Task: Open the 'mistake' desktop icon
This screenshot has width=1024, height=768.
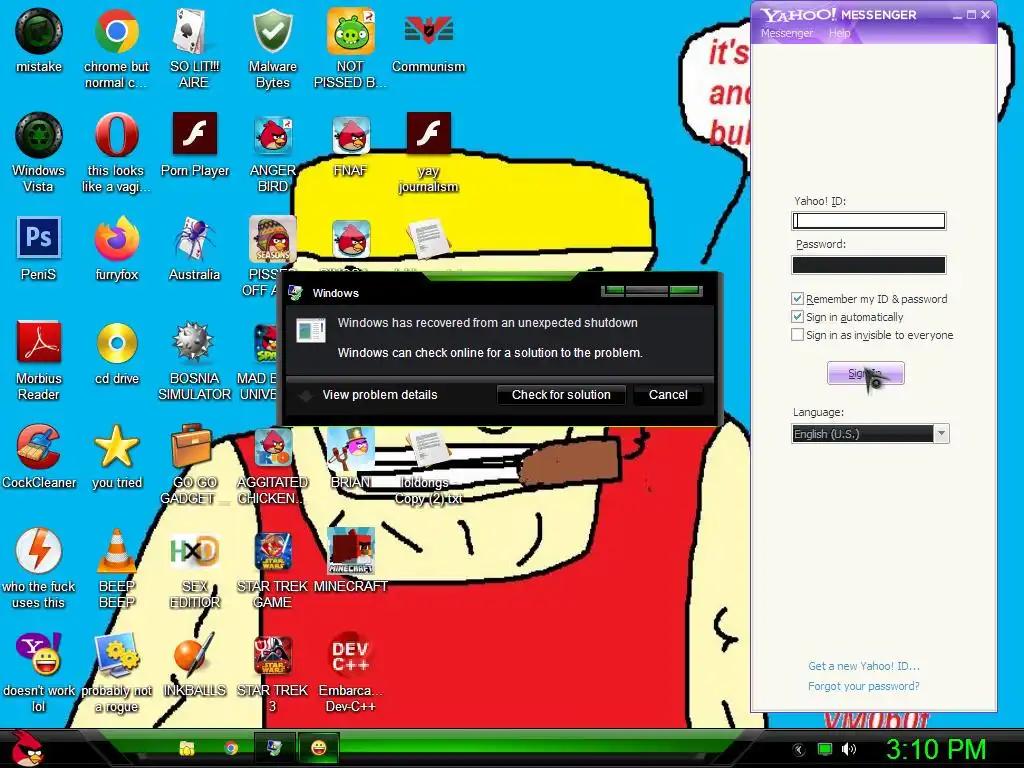Action: (39, 31)
